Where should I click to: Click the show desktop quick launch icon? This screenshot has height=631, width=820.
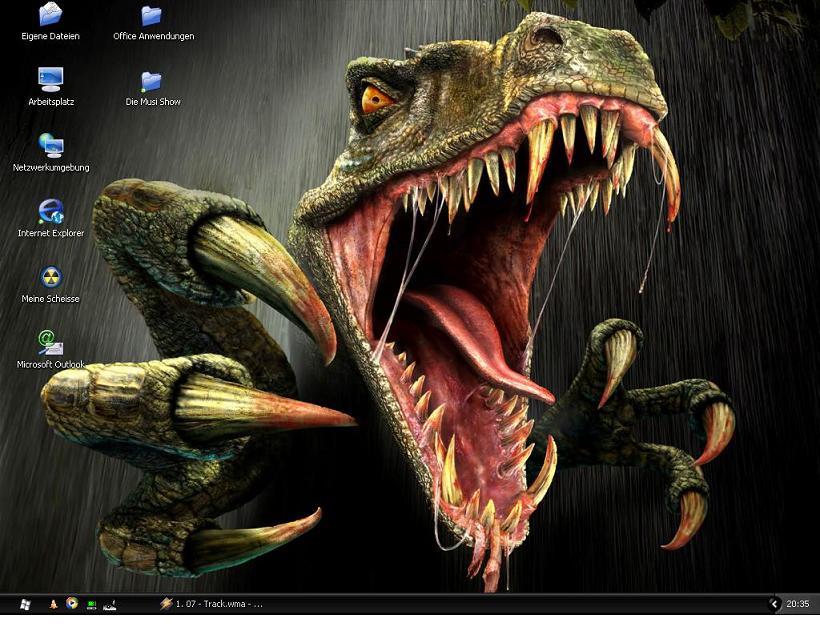coord(110,605)
